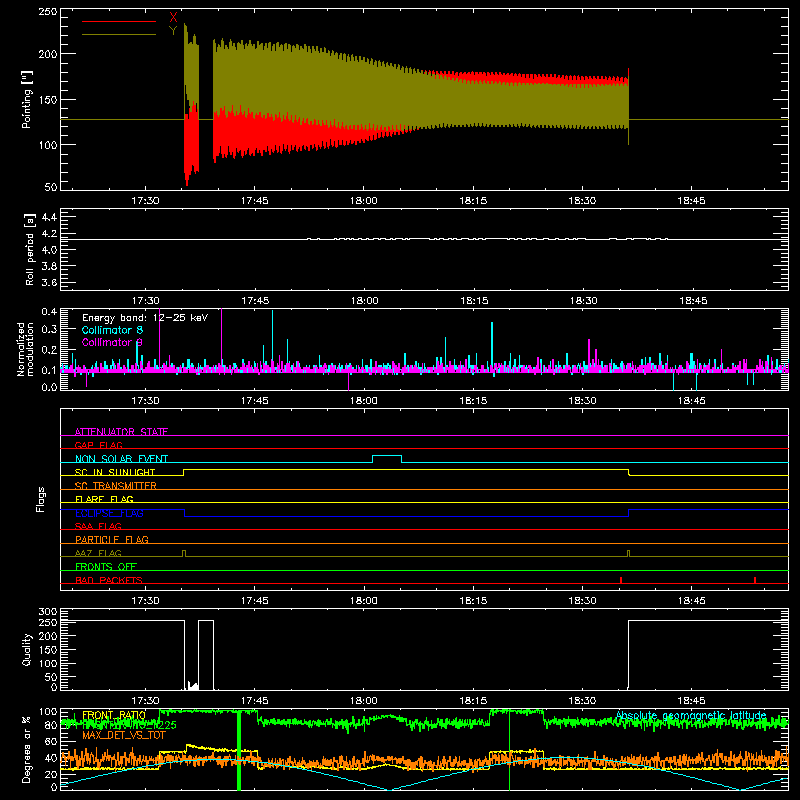Select the 'Y' legend label
Viewport: 800px width, 800px height.
click(x=173, y=31)
